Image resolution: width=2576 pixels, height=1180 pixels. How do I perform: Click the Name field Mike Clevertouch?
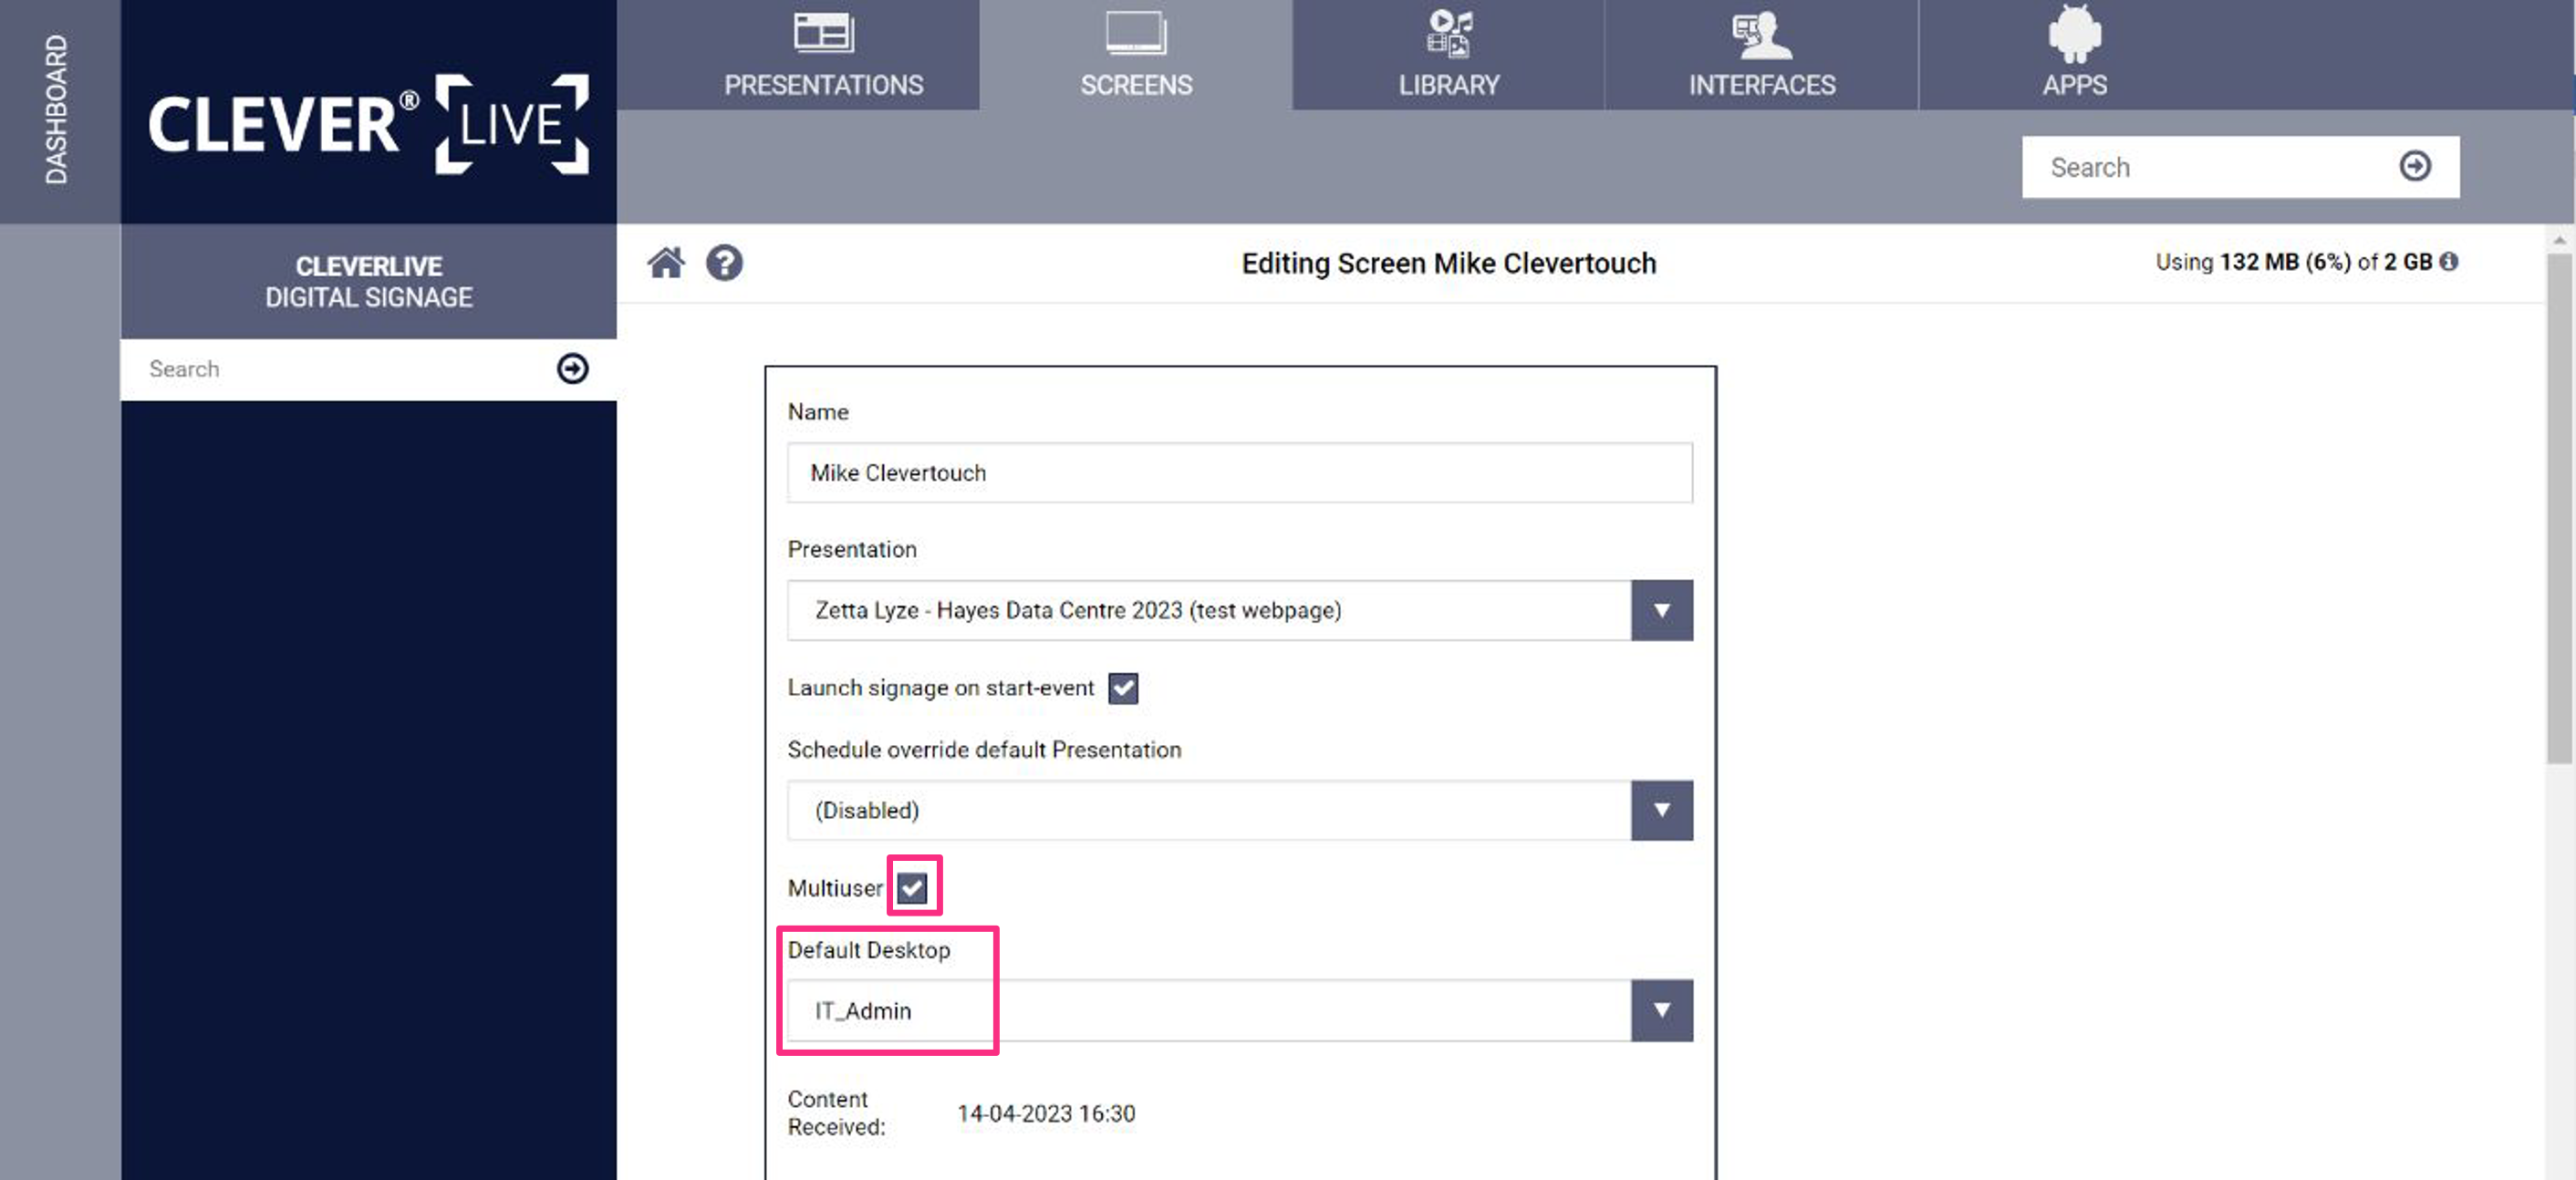coord(1239,473)
